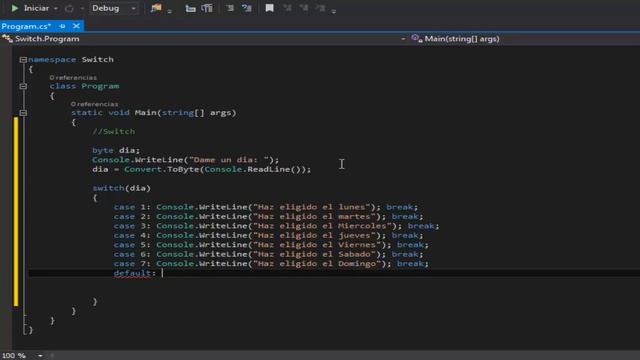Open the Main(string[] args) member dropdown
Screen dimensions: 640x360
[x=462, y=39]
